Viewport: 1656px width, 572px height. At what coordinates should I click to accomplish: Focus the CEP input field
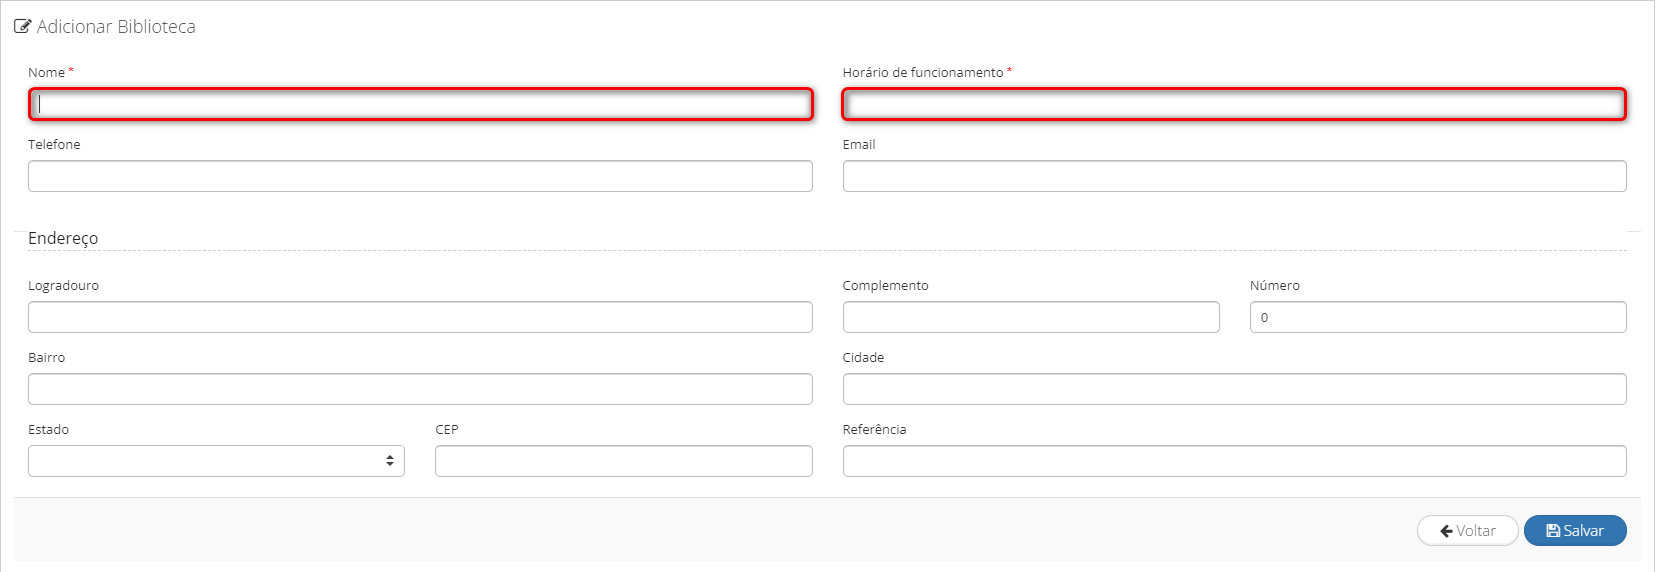[624, 461]
